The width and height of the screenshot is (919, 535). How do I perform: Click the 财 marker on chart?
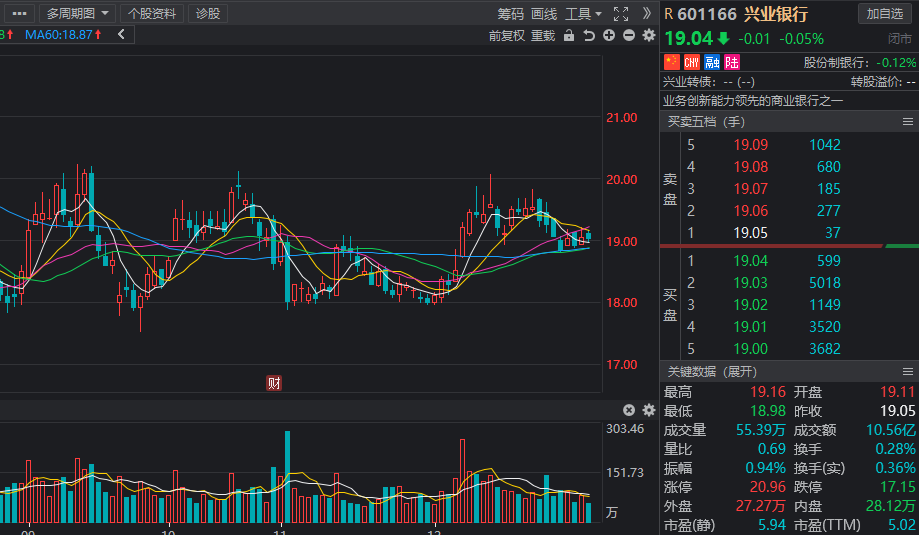coord(274,383)
